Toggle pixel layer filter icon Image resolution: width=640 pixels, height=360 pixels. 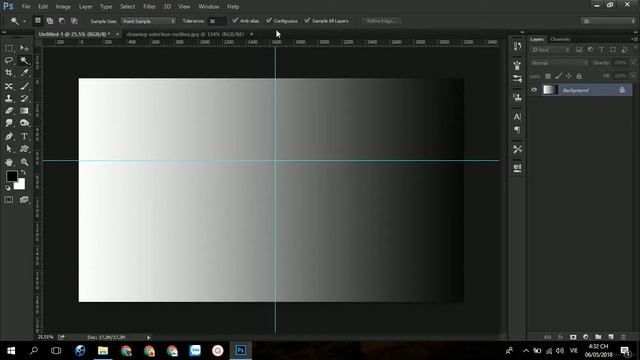pos(579,50)
